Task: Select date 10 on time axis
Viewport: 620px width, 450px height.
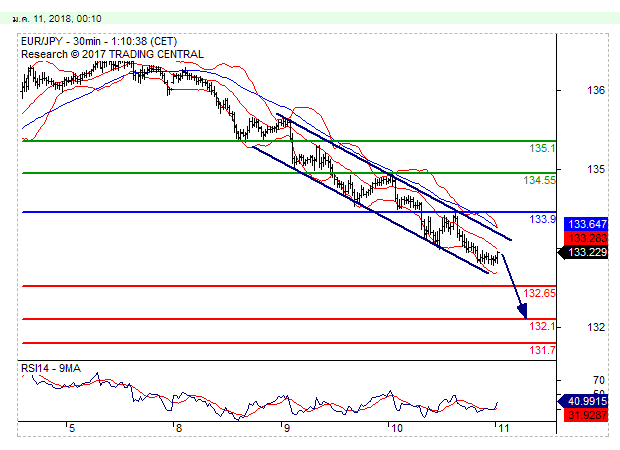Action: pyautogui.click(x=396, y=428)
